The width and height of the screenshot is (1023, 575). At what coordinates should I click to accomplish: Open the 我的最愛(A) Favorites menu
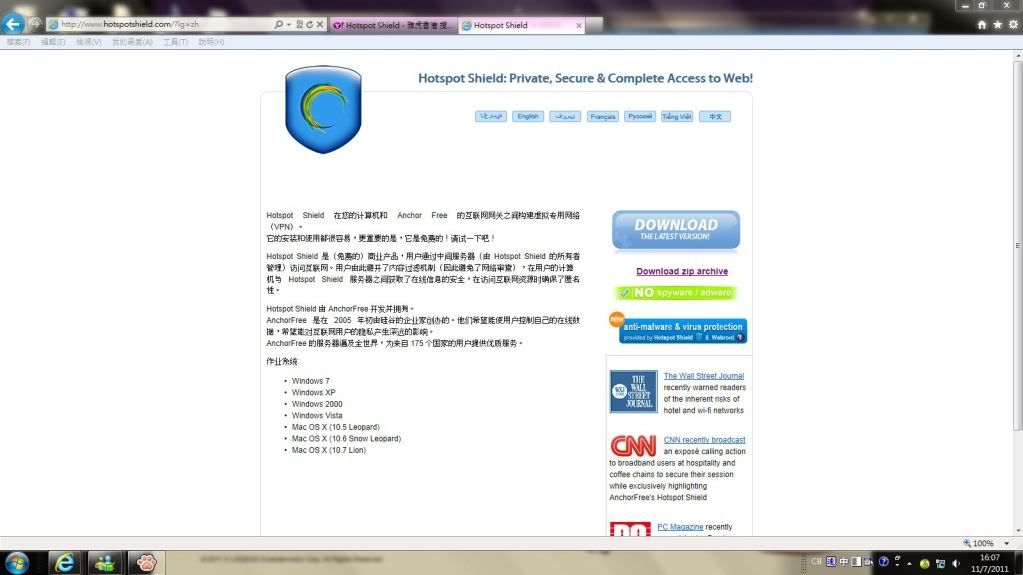point(132,42)
